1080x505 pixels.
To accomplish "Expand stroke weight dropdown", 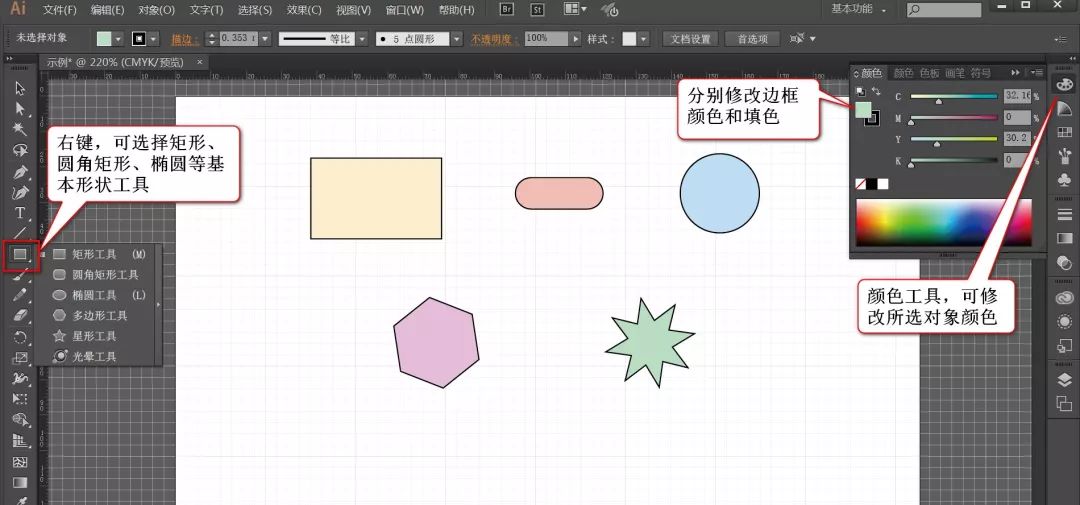I will click(265, 39).
